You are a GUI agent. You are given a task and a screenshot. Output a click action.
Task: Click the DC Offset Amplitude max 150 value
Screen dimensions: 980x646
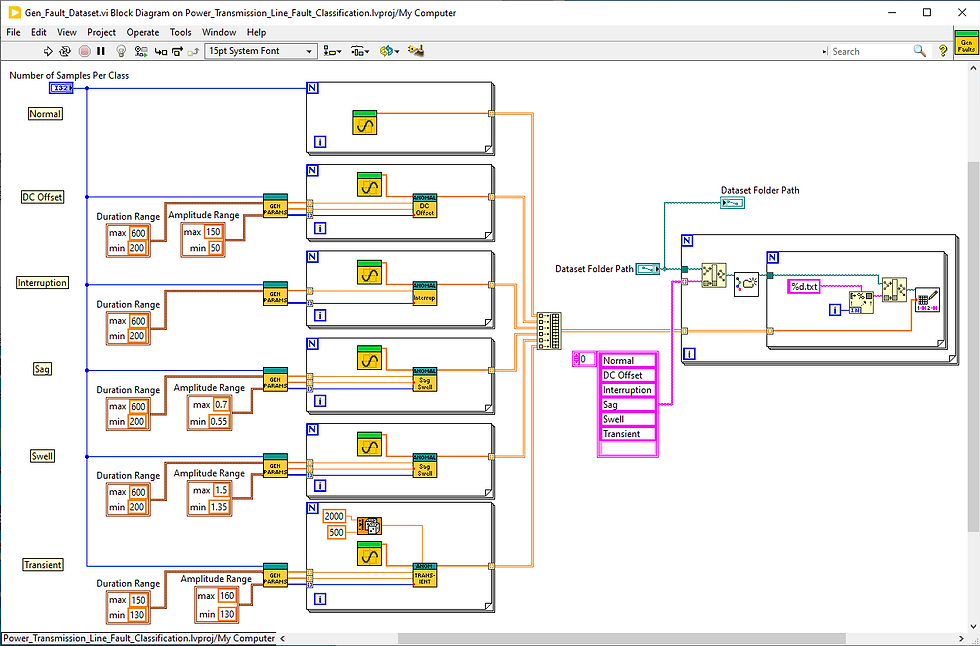[x=213, y=232]
